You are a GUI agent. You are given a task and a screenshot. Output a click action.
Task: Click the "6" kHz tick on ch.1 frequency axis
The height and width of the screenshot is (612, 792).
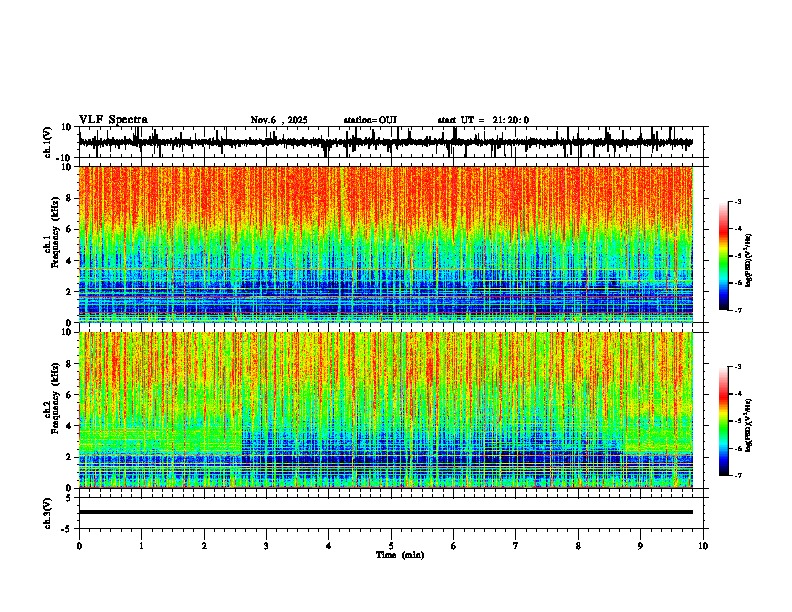coord(69,229)
